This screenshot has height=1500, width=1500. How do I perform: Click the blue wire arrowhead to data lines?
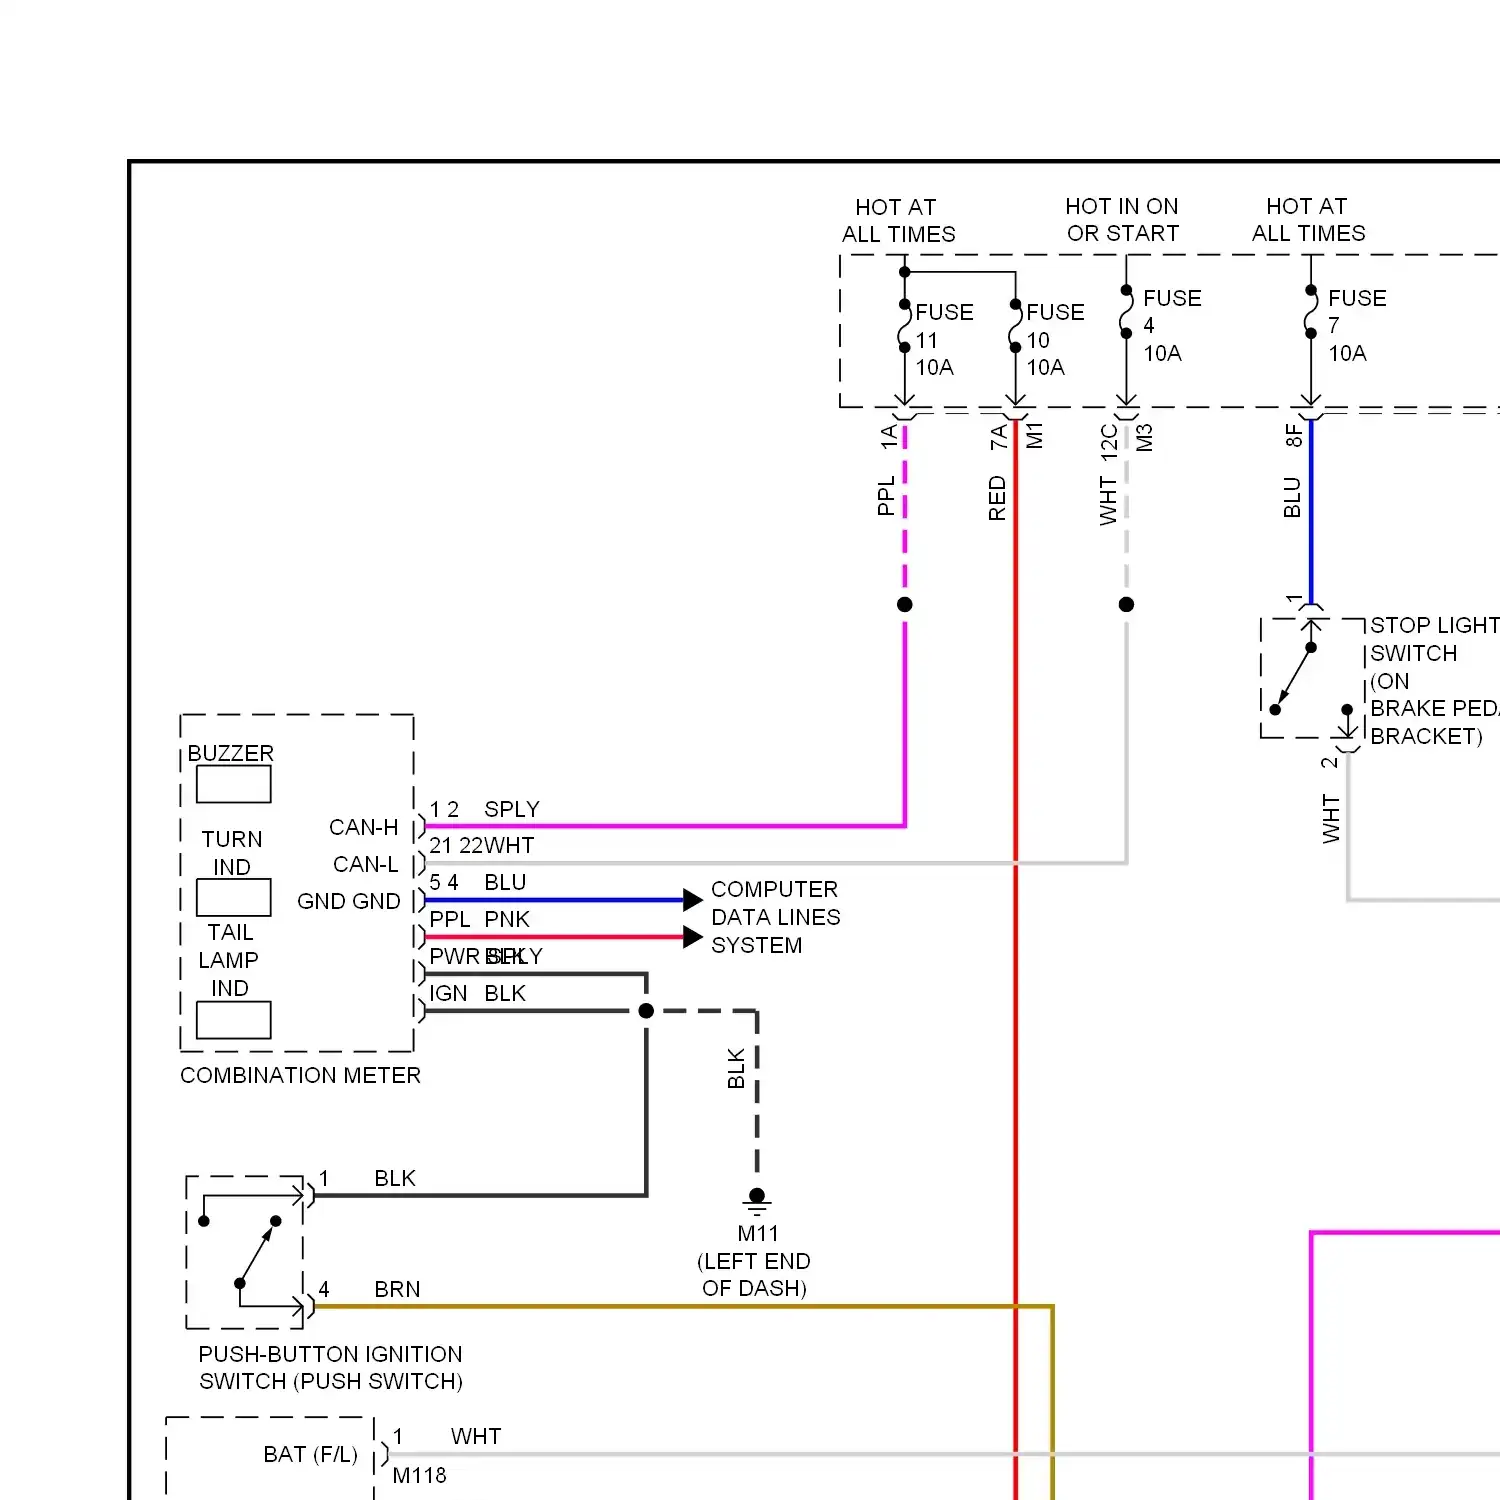pos(692,900)
